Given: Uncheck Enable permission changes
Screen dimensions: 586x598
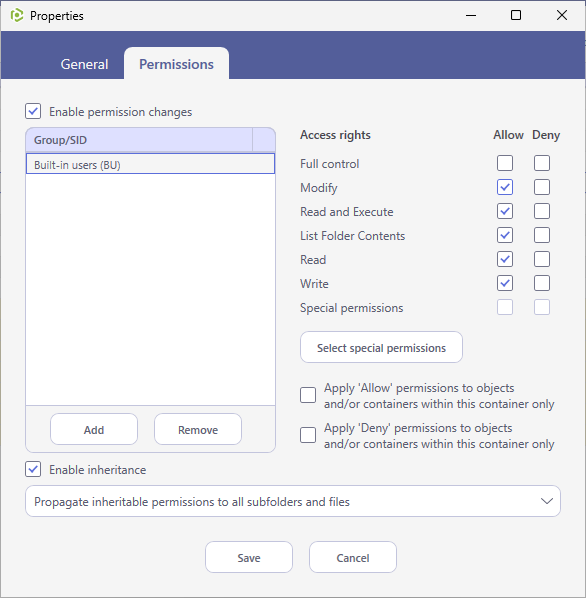Looking at the screenshot, I should click(x=33, y=111).
